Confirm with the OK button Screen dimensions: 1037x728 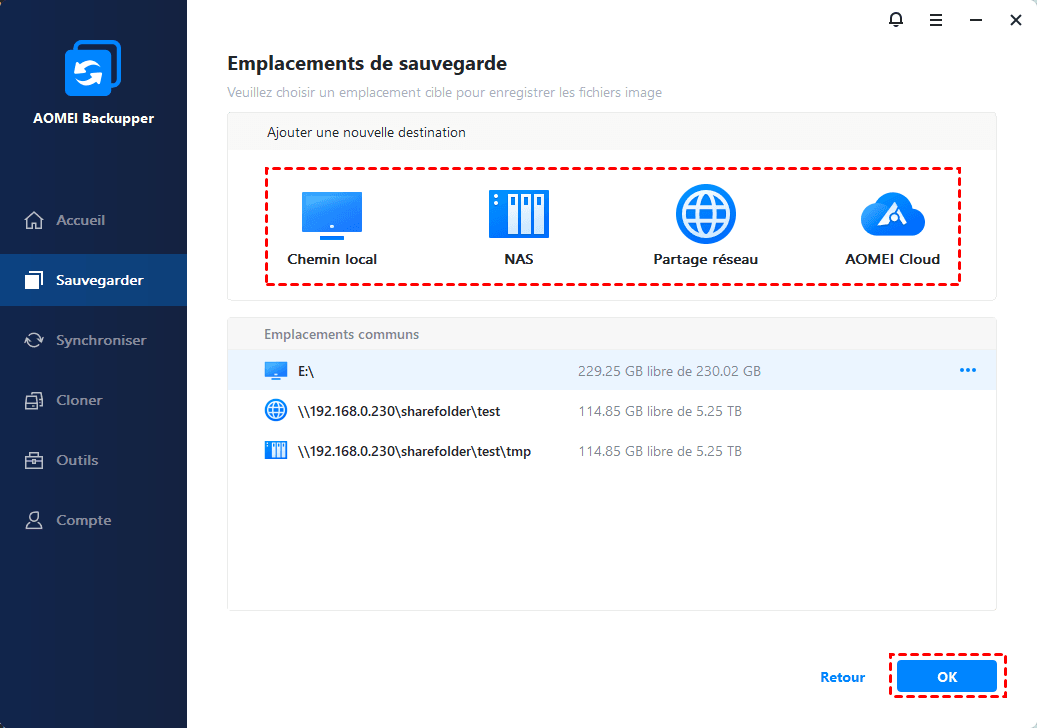[946, 676]
